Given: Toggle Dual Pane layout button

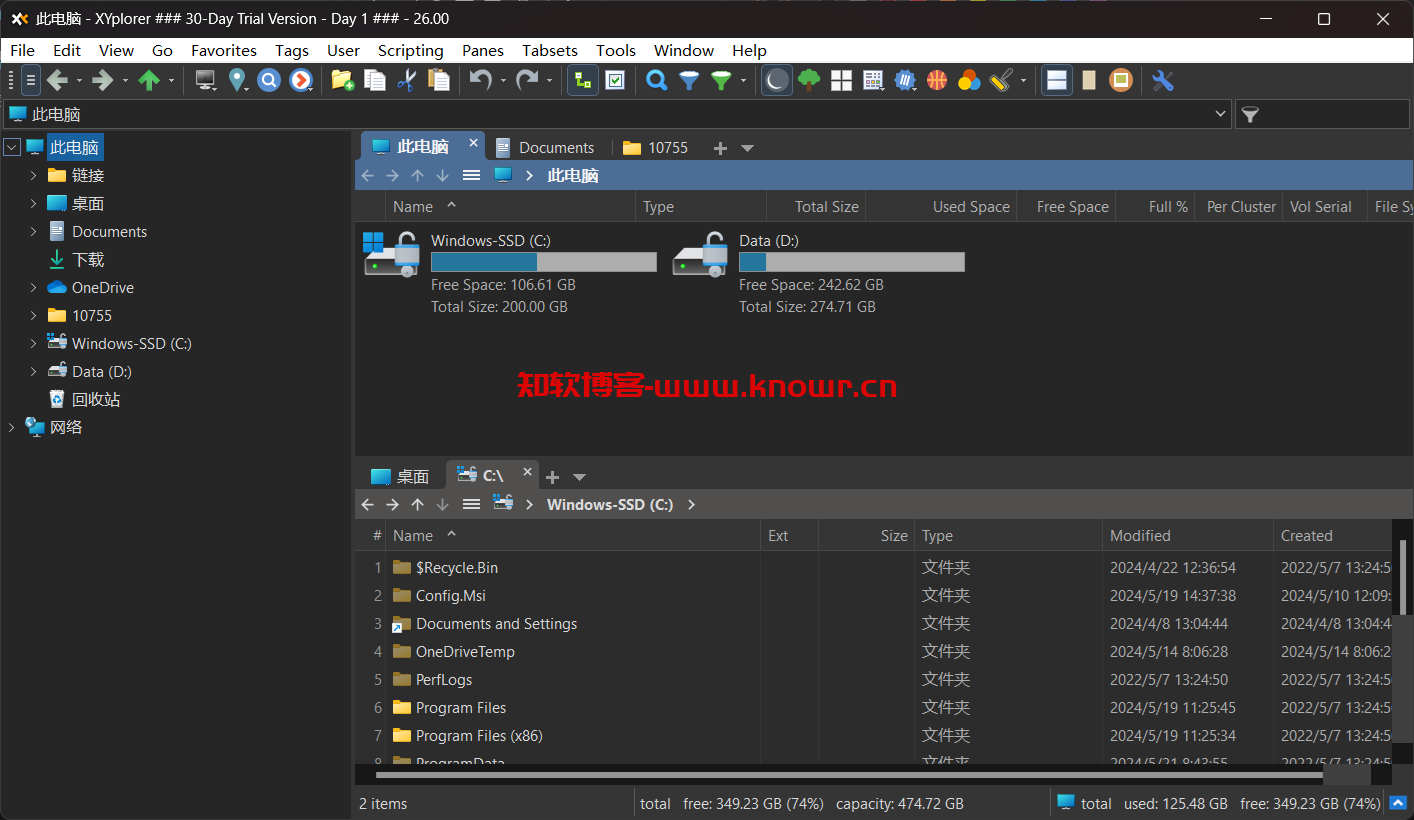Looking at the screenshot, I should click(x=1057, y=81).
